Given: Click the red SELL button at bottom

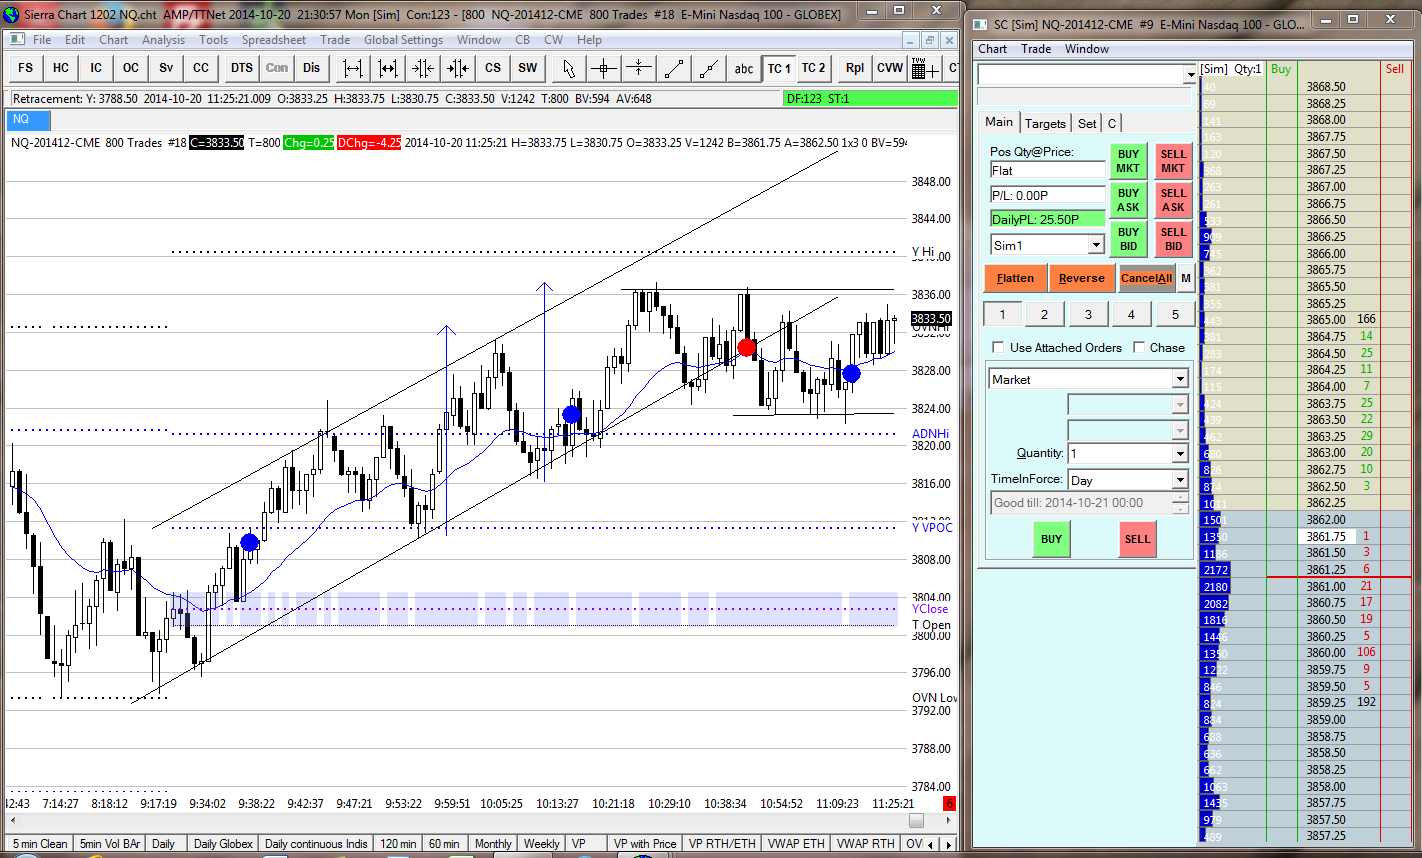Looking at the screenshot, I should (x=1137, y=539).
